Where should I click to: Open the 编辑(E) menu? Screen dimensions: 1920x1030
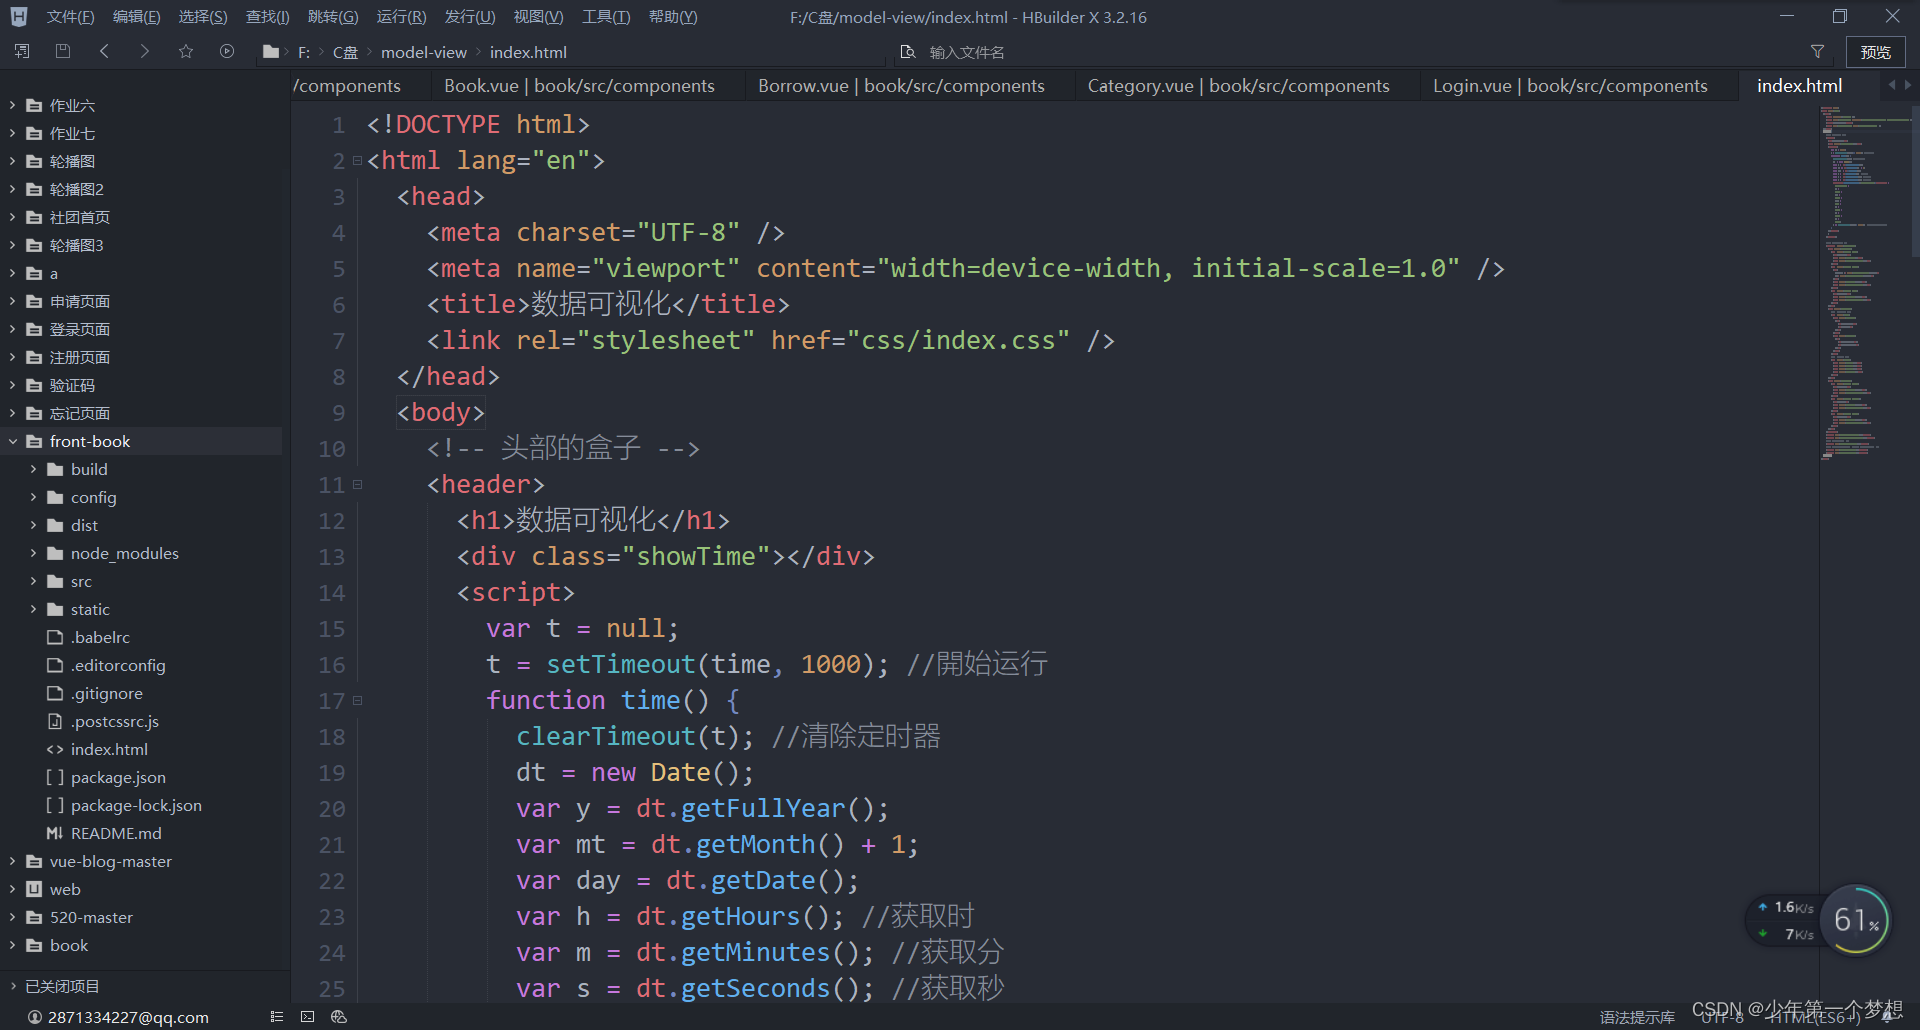pyautogui.click(x=136, y=17)
